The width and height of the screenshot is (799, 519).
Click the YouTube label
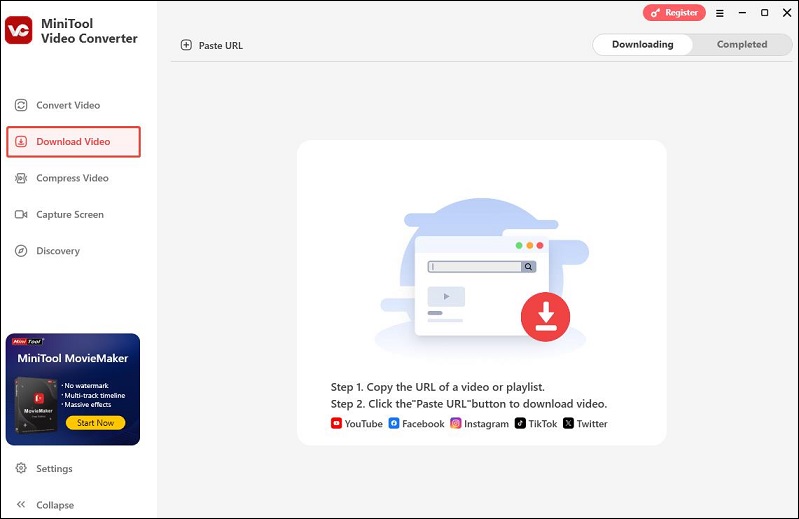tap(363, 424)
